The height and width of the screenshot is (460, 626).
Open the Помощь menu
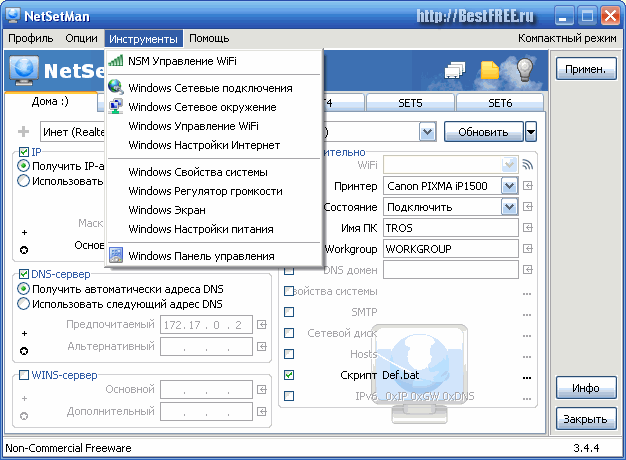click(x=209, y=38)
